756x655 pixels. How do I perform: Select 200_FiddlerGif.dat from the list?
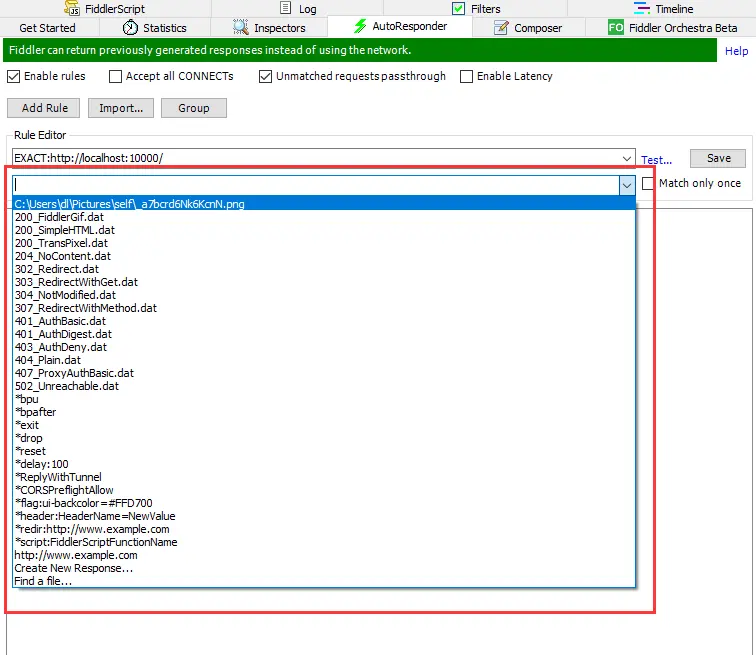click(x=324, y=217)
